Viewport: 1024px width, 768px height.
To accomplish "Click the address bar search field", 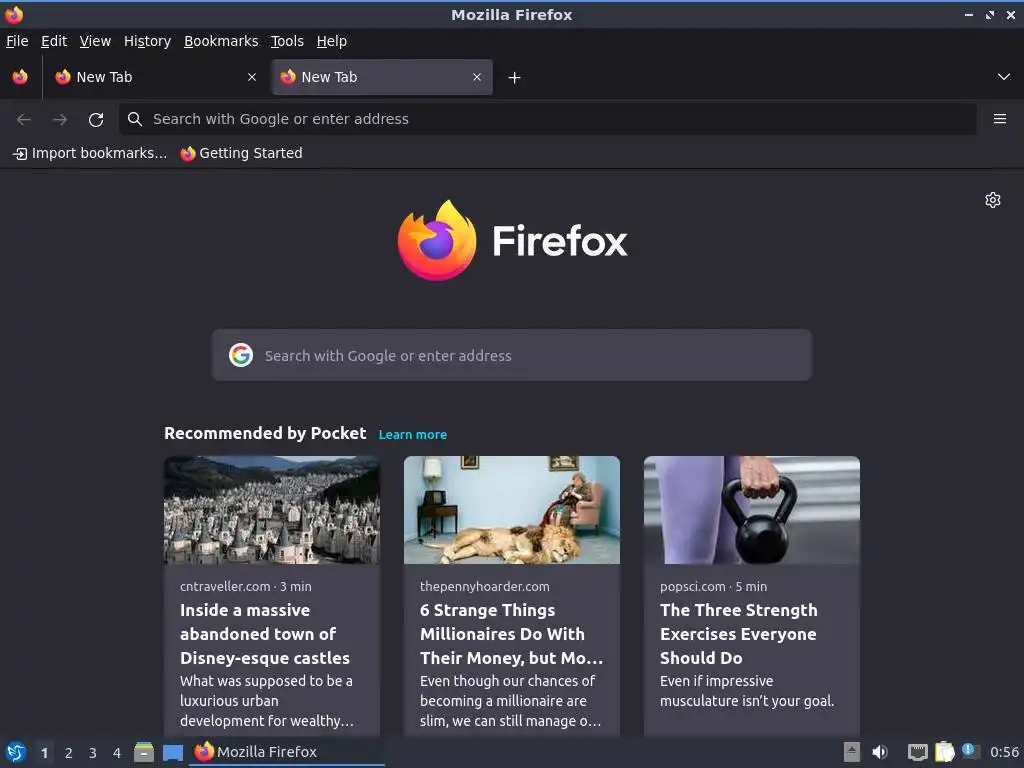I will [x=547, y=119].
